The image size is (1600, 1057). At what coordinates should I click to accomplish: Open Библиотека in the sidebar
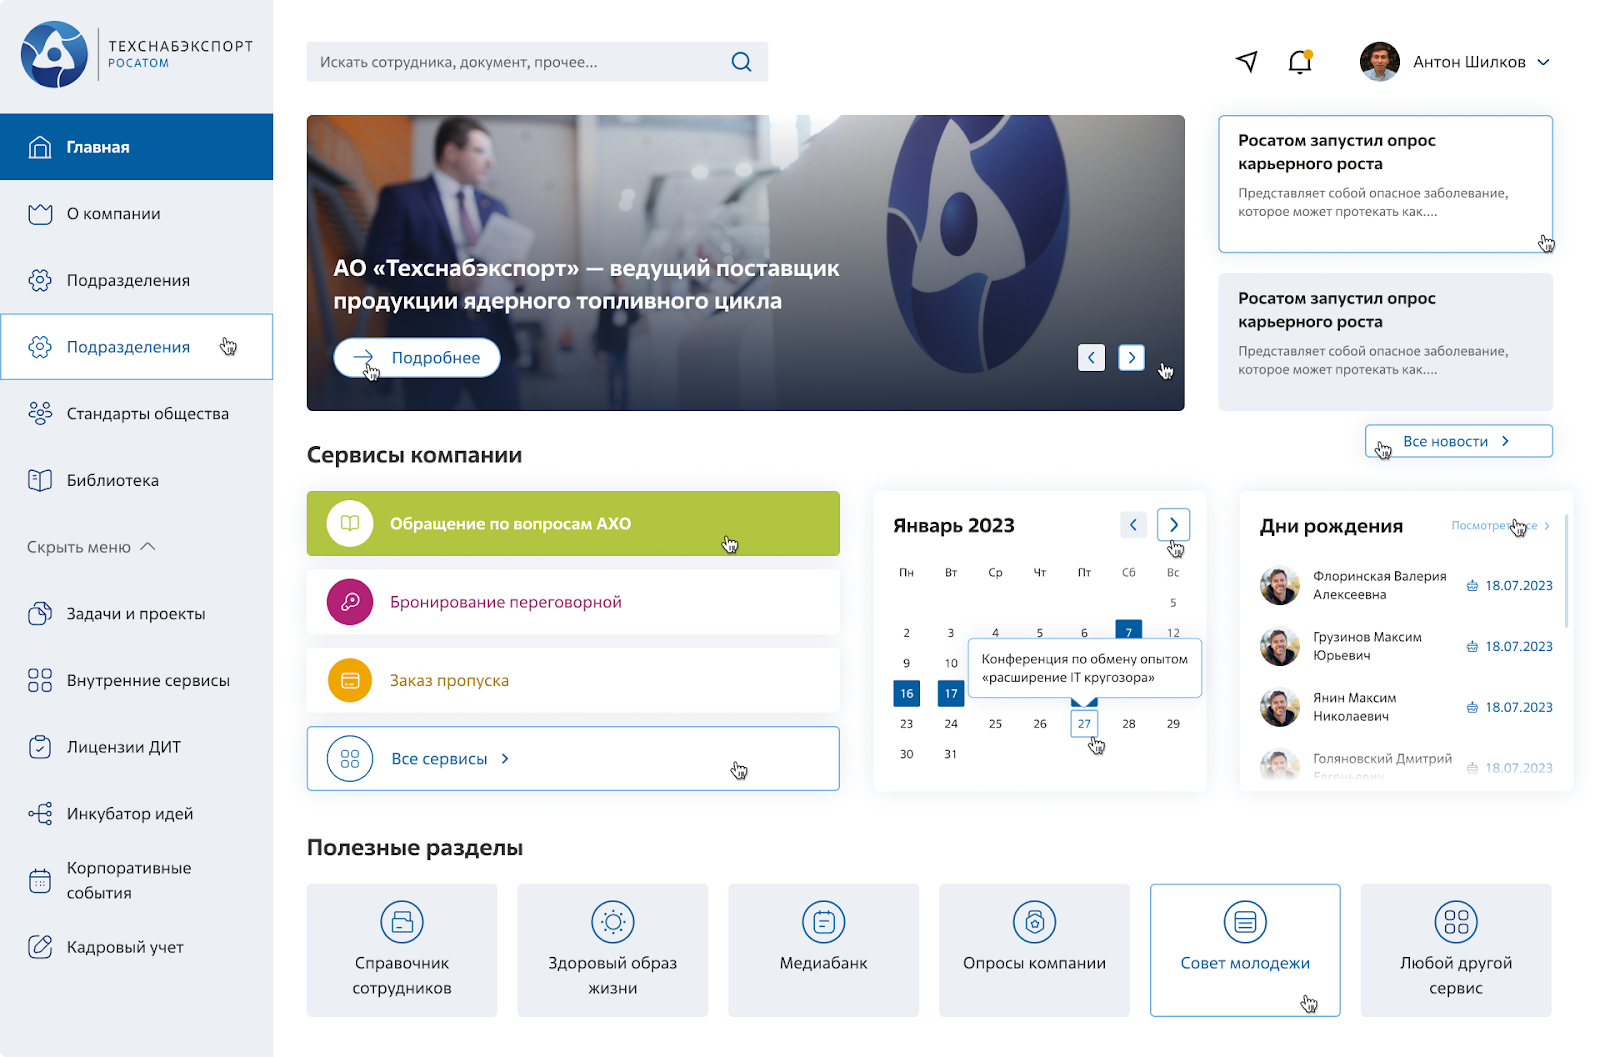tap(112, 481)
